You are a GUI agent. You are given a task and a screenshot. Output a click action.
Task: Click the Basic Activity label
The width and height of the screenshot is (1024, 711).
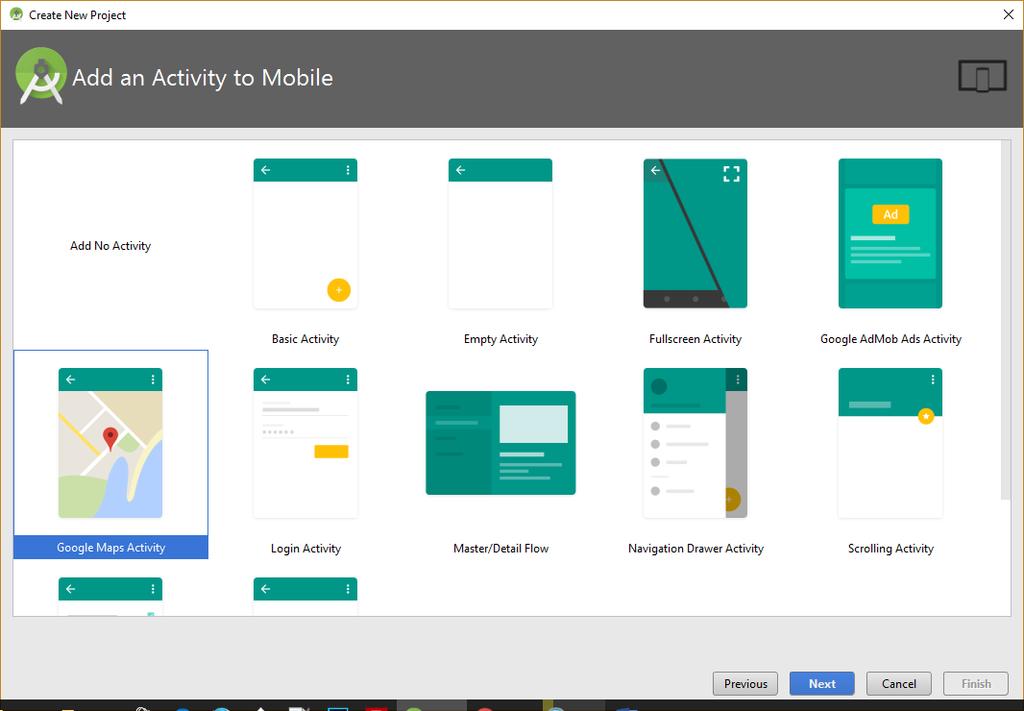click(x=305, y=339)
